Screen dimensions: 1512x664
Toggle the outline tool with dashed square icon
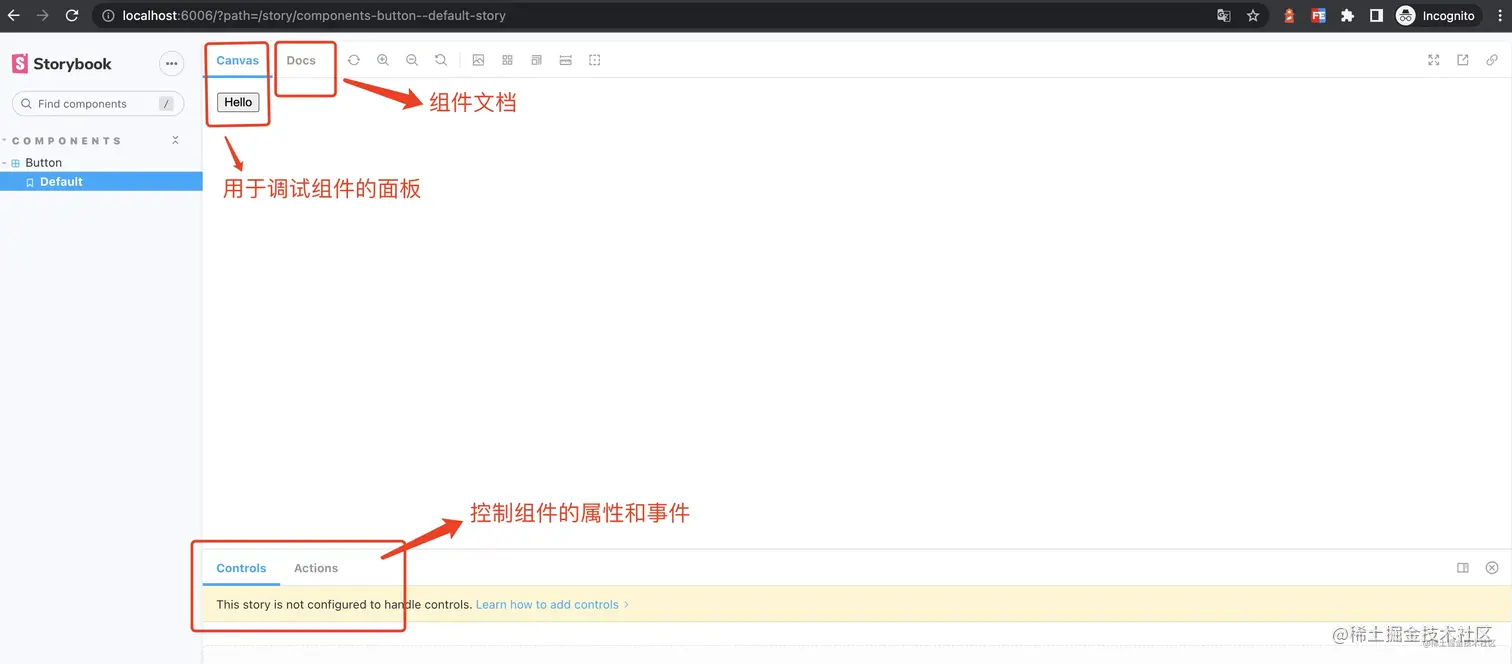tap(594, 60)
